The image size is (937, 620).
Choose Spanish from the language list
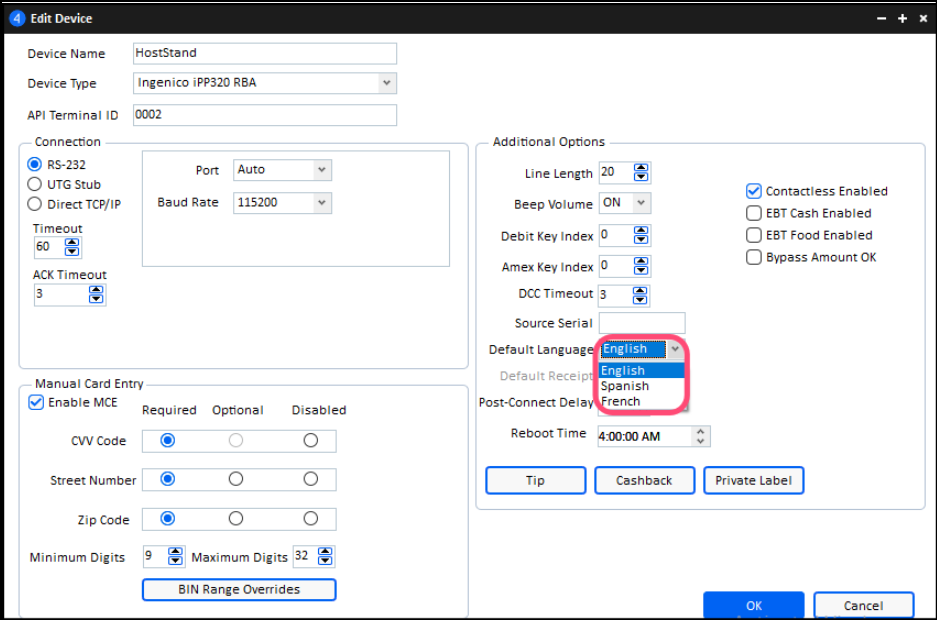tap(625, 386)
